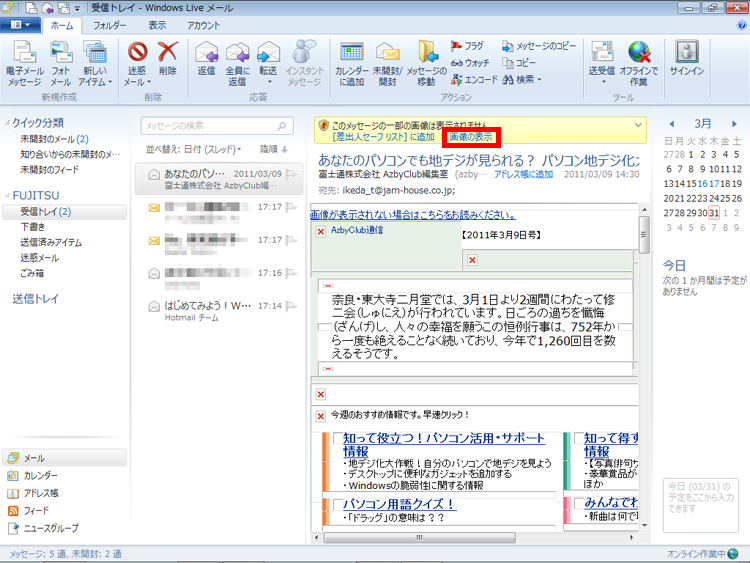Expand the info bar chevron

638,125
